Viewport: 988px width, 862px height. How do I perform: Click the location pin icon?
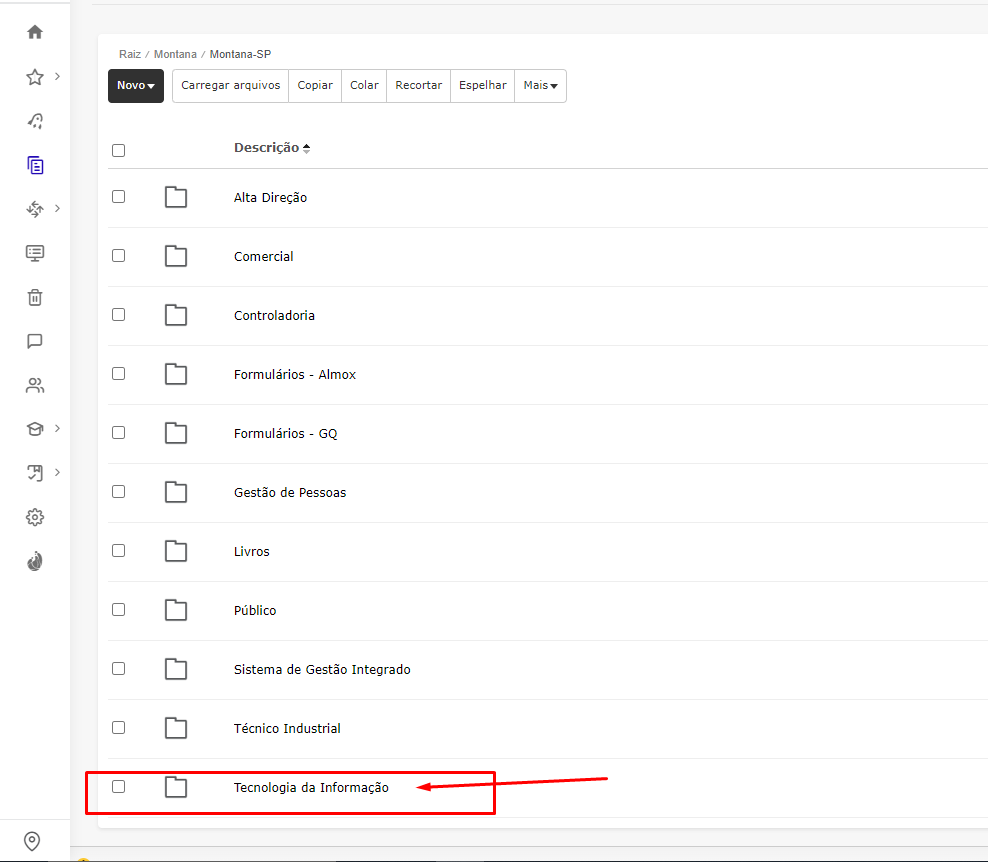pos(32,841)
